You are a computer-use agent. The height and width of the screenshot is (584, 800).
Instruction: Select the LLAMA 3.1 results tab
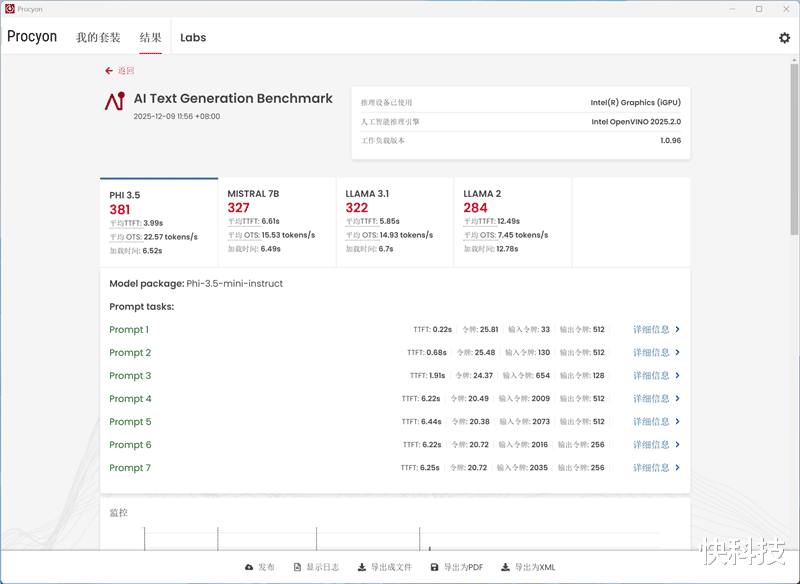[394, 223]
